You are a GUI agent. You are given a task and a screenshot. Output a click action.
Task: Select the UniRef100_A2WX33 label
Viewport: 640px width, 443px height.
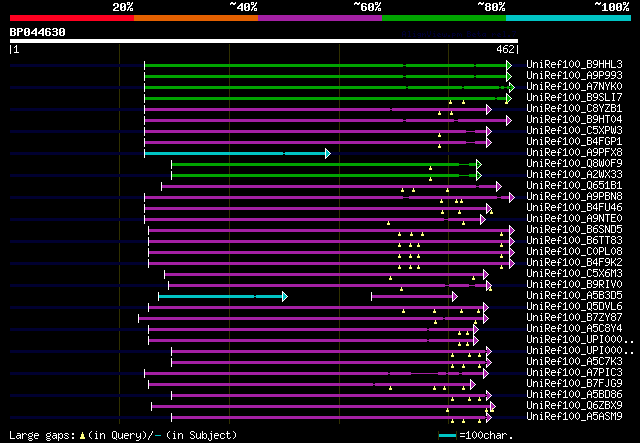click(x=574, y=175)
